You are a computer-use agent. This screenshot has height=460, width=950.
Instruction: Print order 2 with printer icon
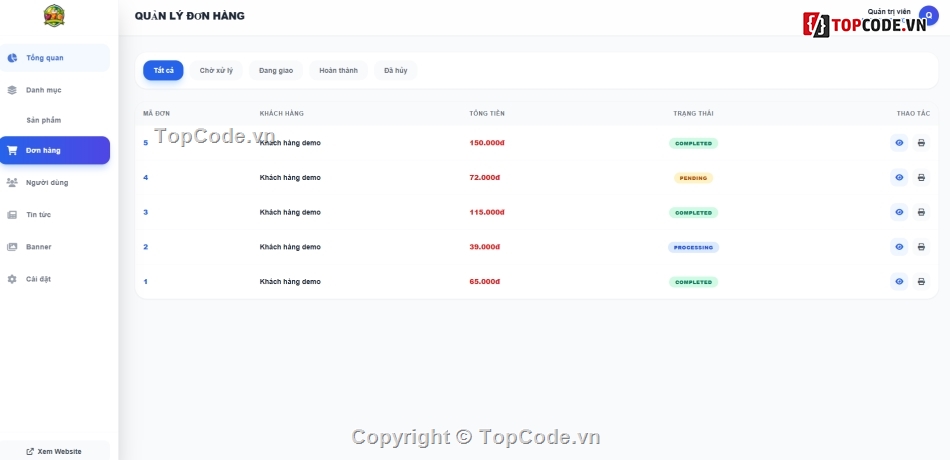click(921, 247)
